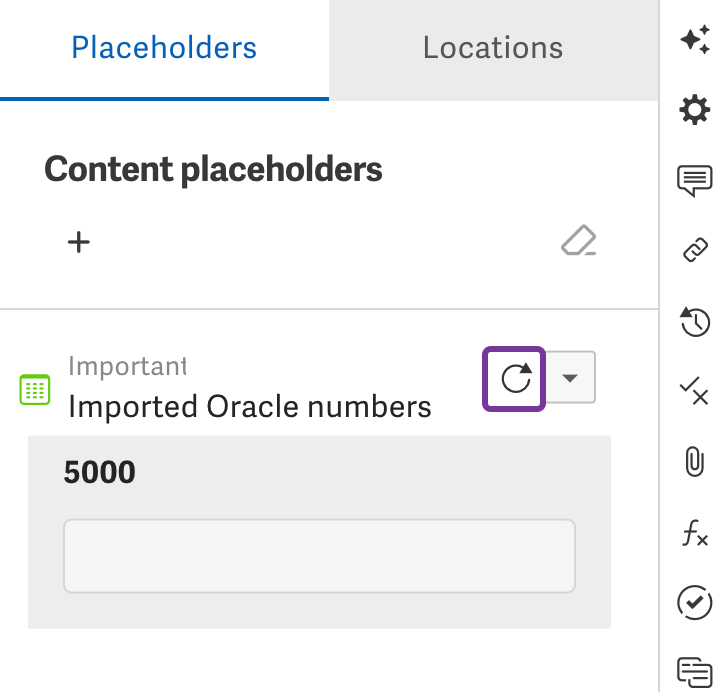The width and height of the screenshot is (728, 692).
Task: Click the green table icon for Imported Oracle numbers
Action: [35, 390]
